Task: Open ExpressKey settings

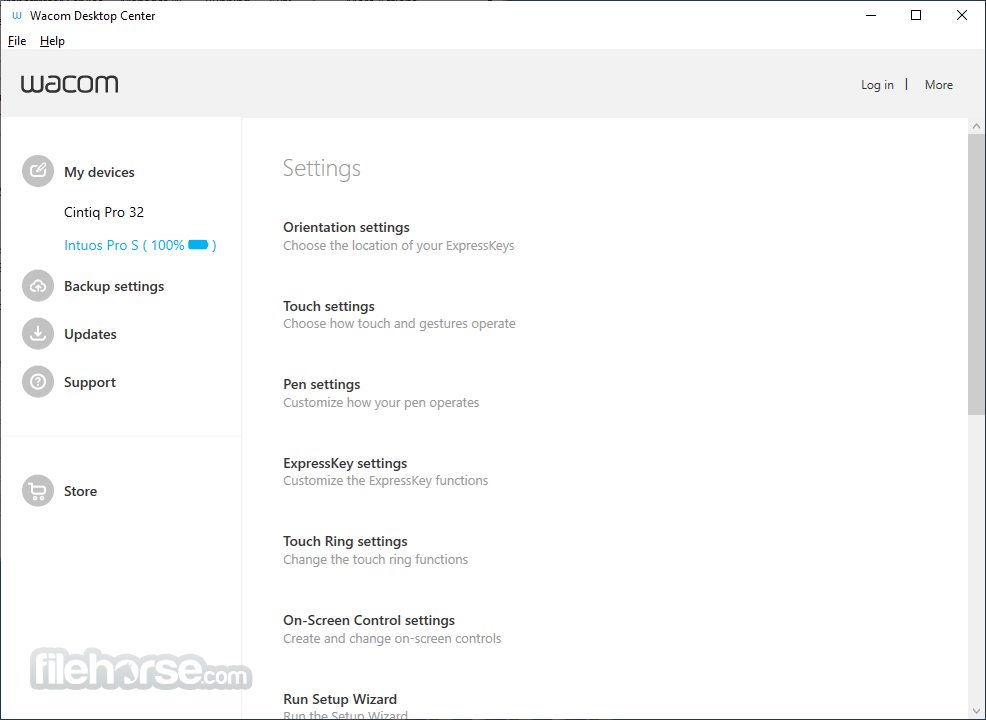Action: (x=345, y=463)
